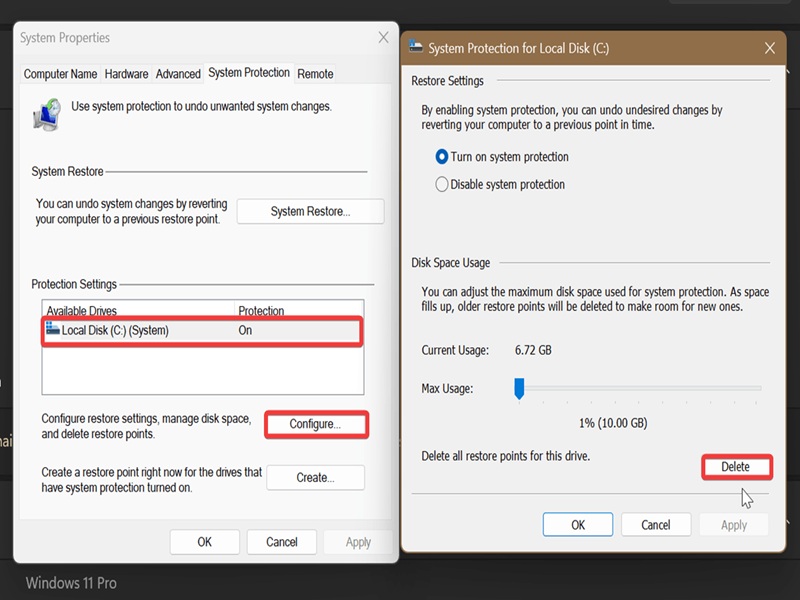Select Turn on system protection
Image resolution: width=800 pixels, height=600 pixels.
point(441,157)
